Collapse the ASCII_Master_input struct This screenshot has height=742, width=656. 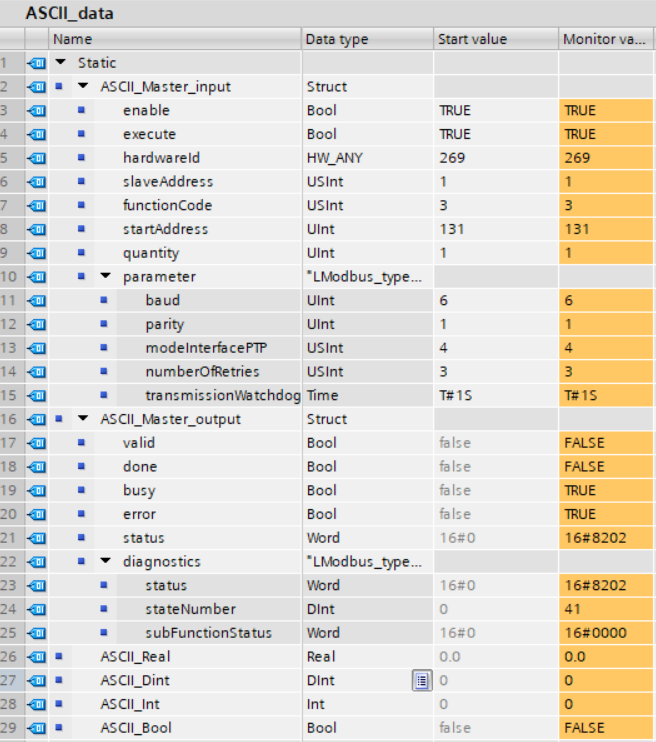83,87
